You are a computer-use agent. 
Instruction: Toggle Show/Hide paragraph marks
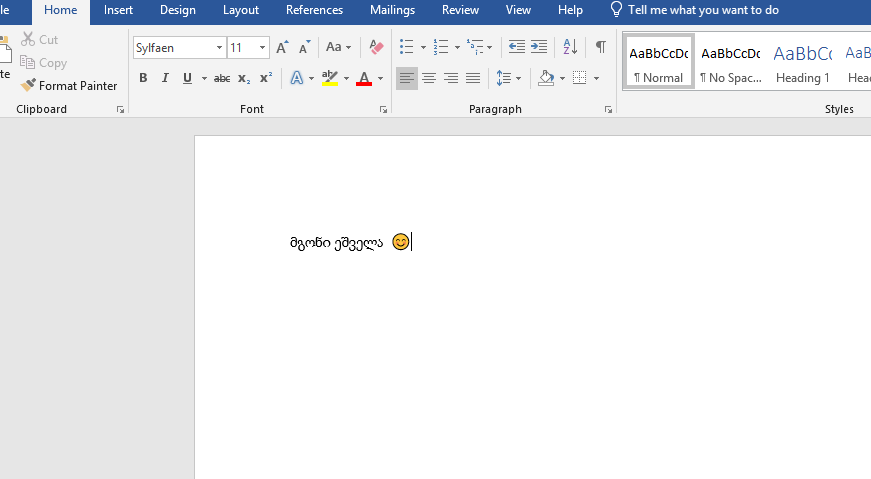tap(600, 47)
